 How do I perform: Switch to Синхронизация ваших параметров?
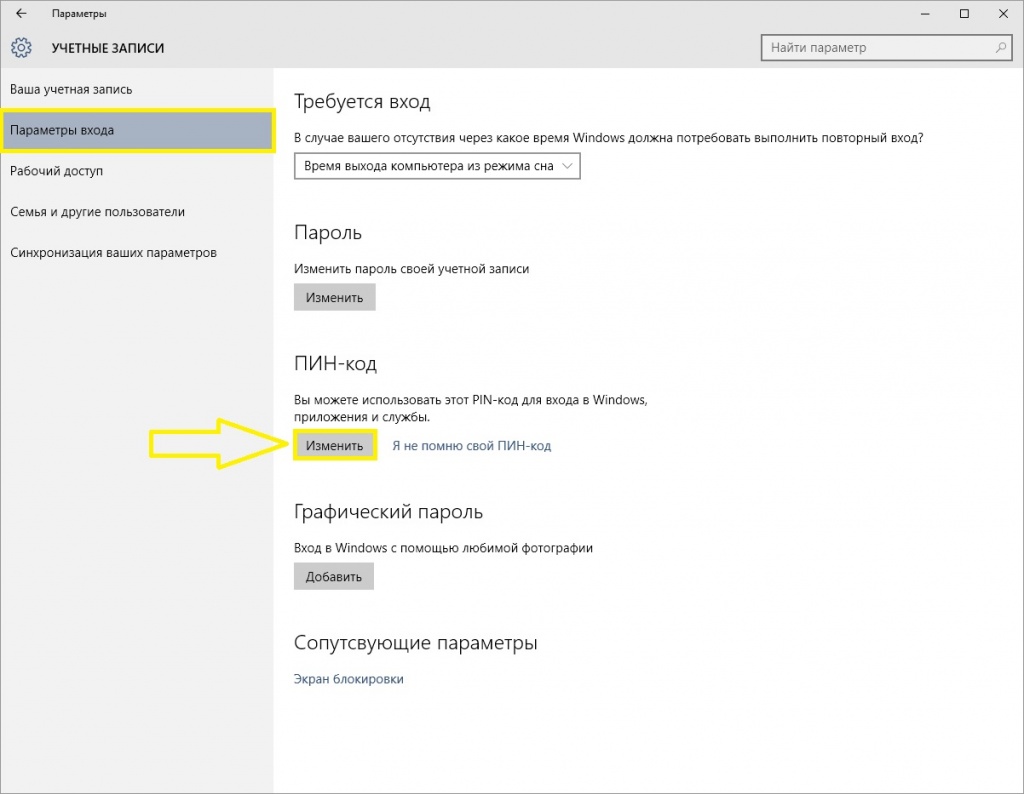(x=113, y=253)
